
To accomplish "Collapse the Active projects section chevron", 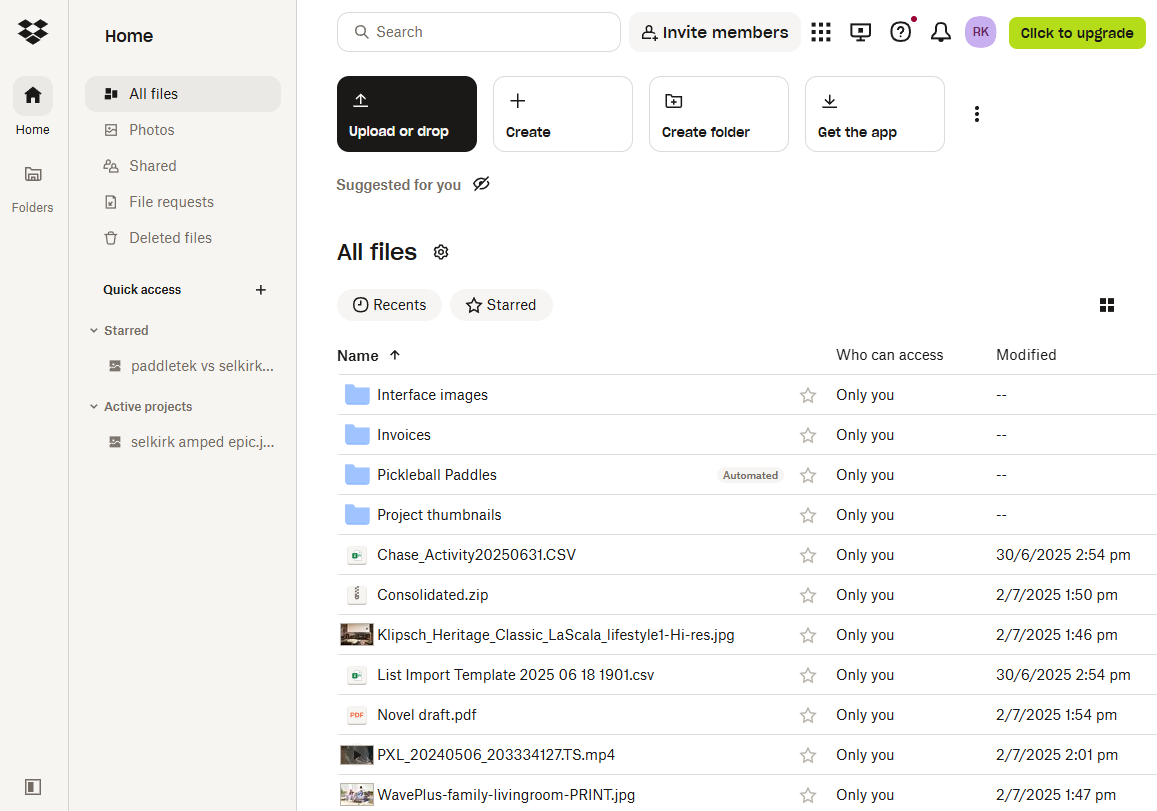I will tap(94, 407).
